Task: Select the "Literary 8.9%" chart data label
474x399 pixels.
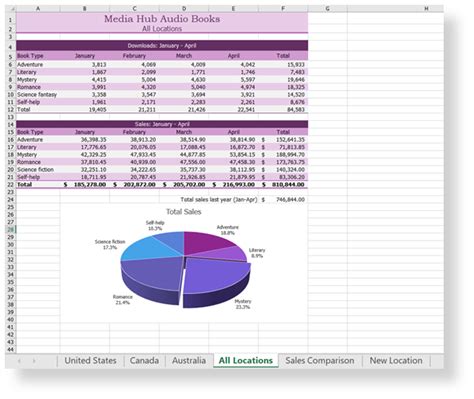Action: (x=257, y=253)
